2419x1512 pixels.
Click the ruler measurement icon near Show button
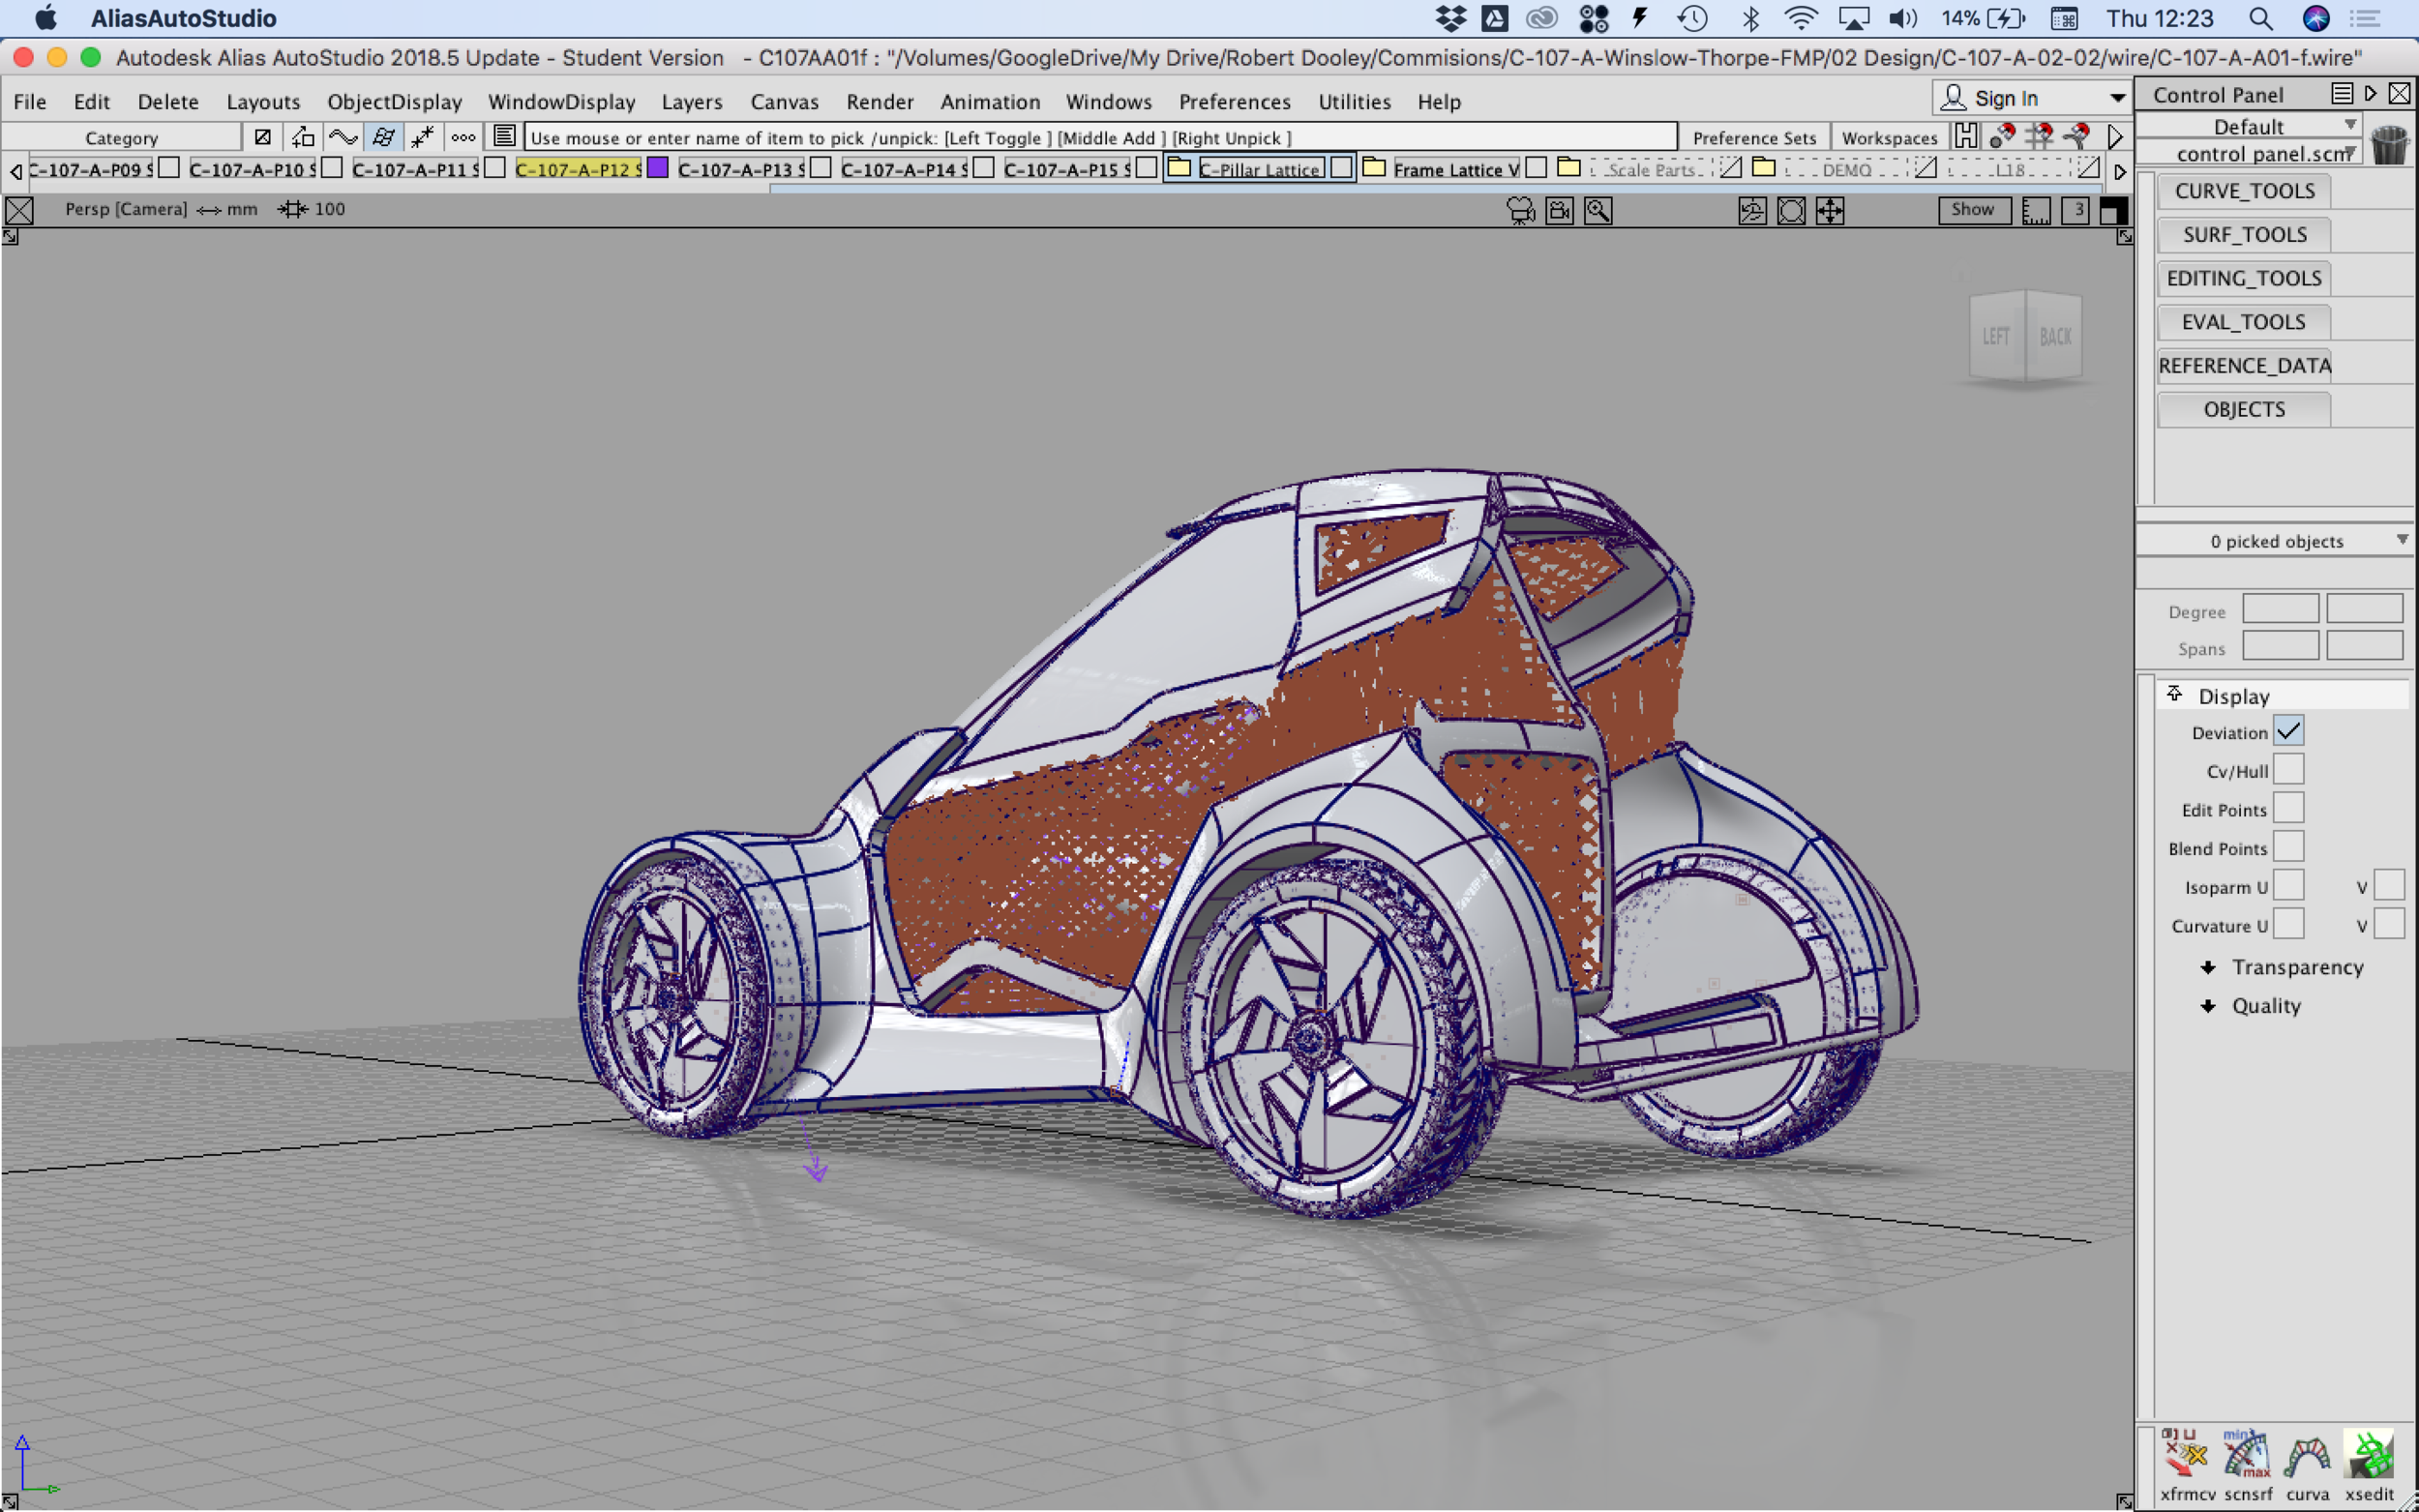[x=2036, y=211]
